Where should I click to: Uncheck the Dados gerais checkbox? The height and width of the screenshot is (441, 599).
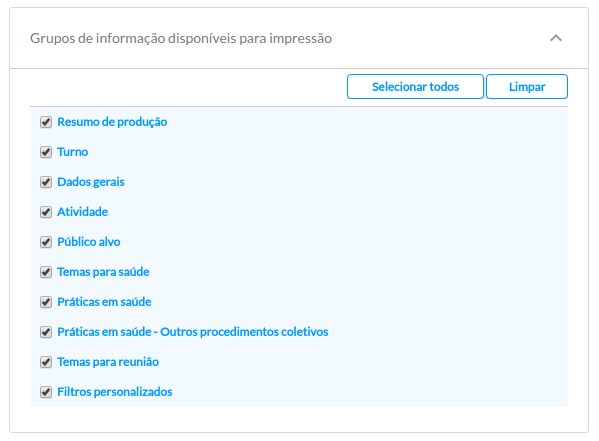pyautogui.click(x=46, y=182)
